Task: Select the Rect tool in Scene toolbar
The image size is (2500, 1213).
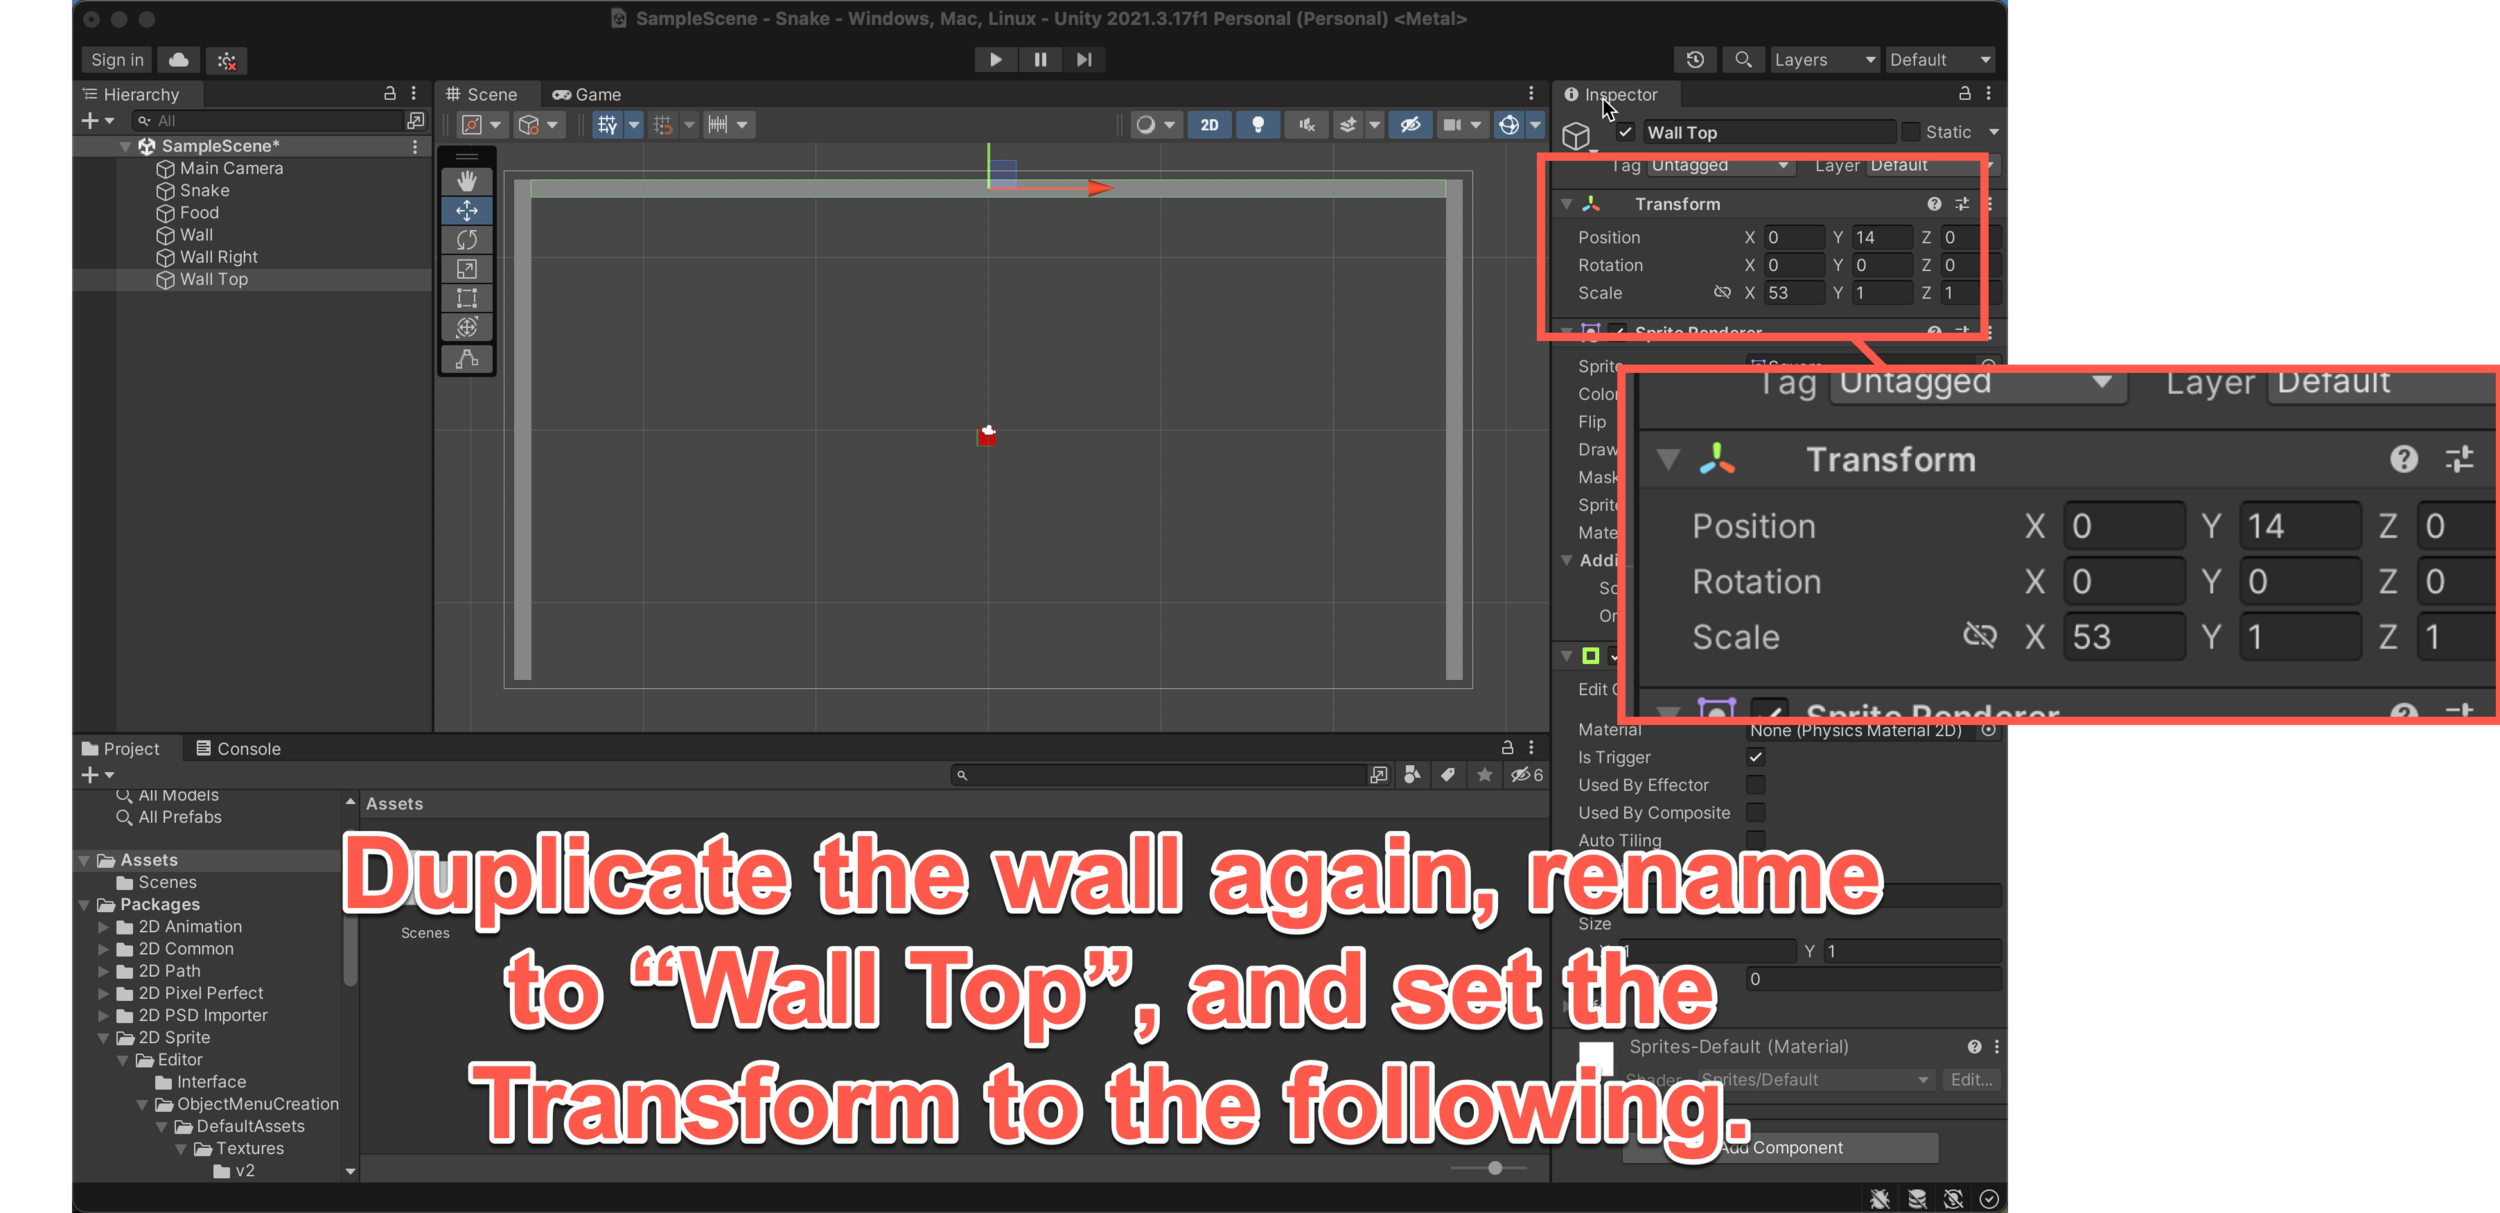Action: point(466,298)
